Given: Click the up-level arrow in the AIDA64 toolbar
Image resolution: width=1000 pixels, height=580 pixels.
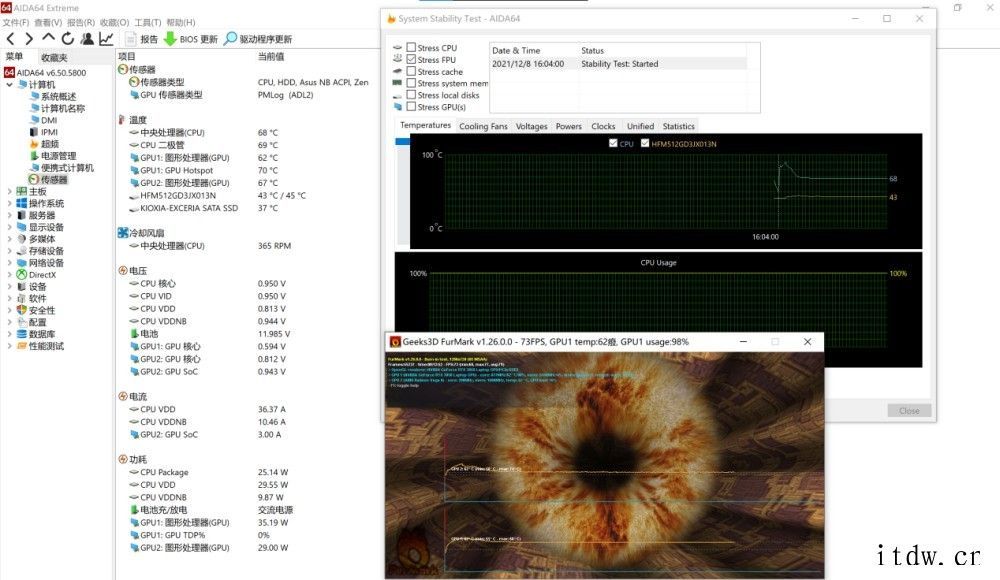Looking at the screenshot, I should [x=48, y=38].
